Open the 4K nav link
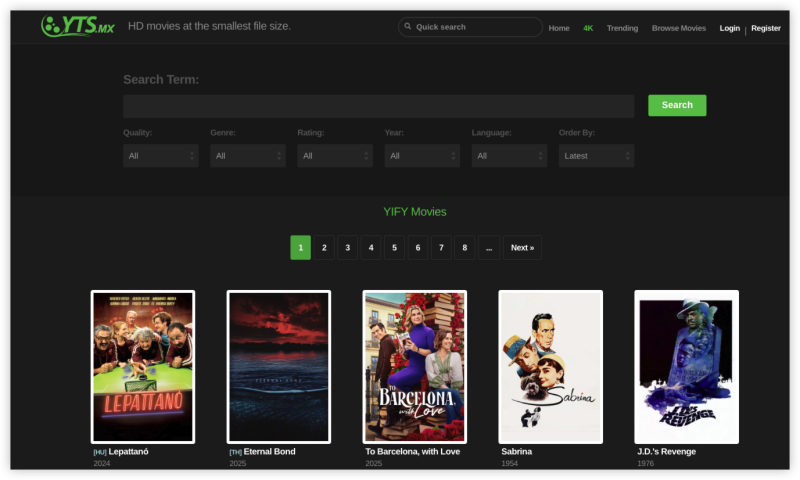Screen dimensions: 800x480 pyautogui.click(x=588, y=28)
